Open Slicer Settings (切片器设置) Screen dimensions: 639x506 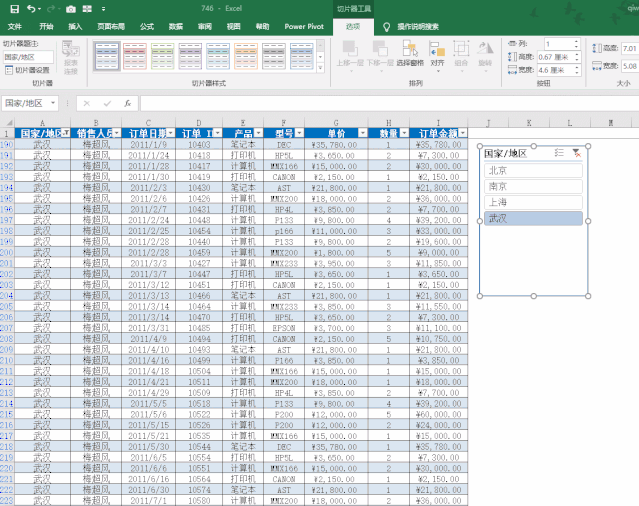coord(28,70)
